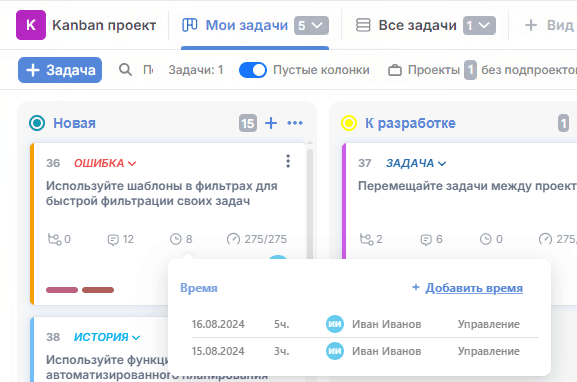This screenshot has height=382, width=577.
Task: Click the purple K project avatar
Action: pyautogui.click(x=31, y=25)
